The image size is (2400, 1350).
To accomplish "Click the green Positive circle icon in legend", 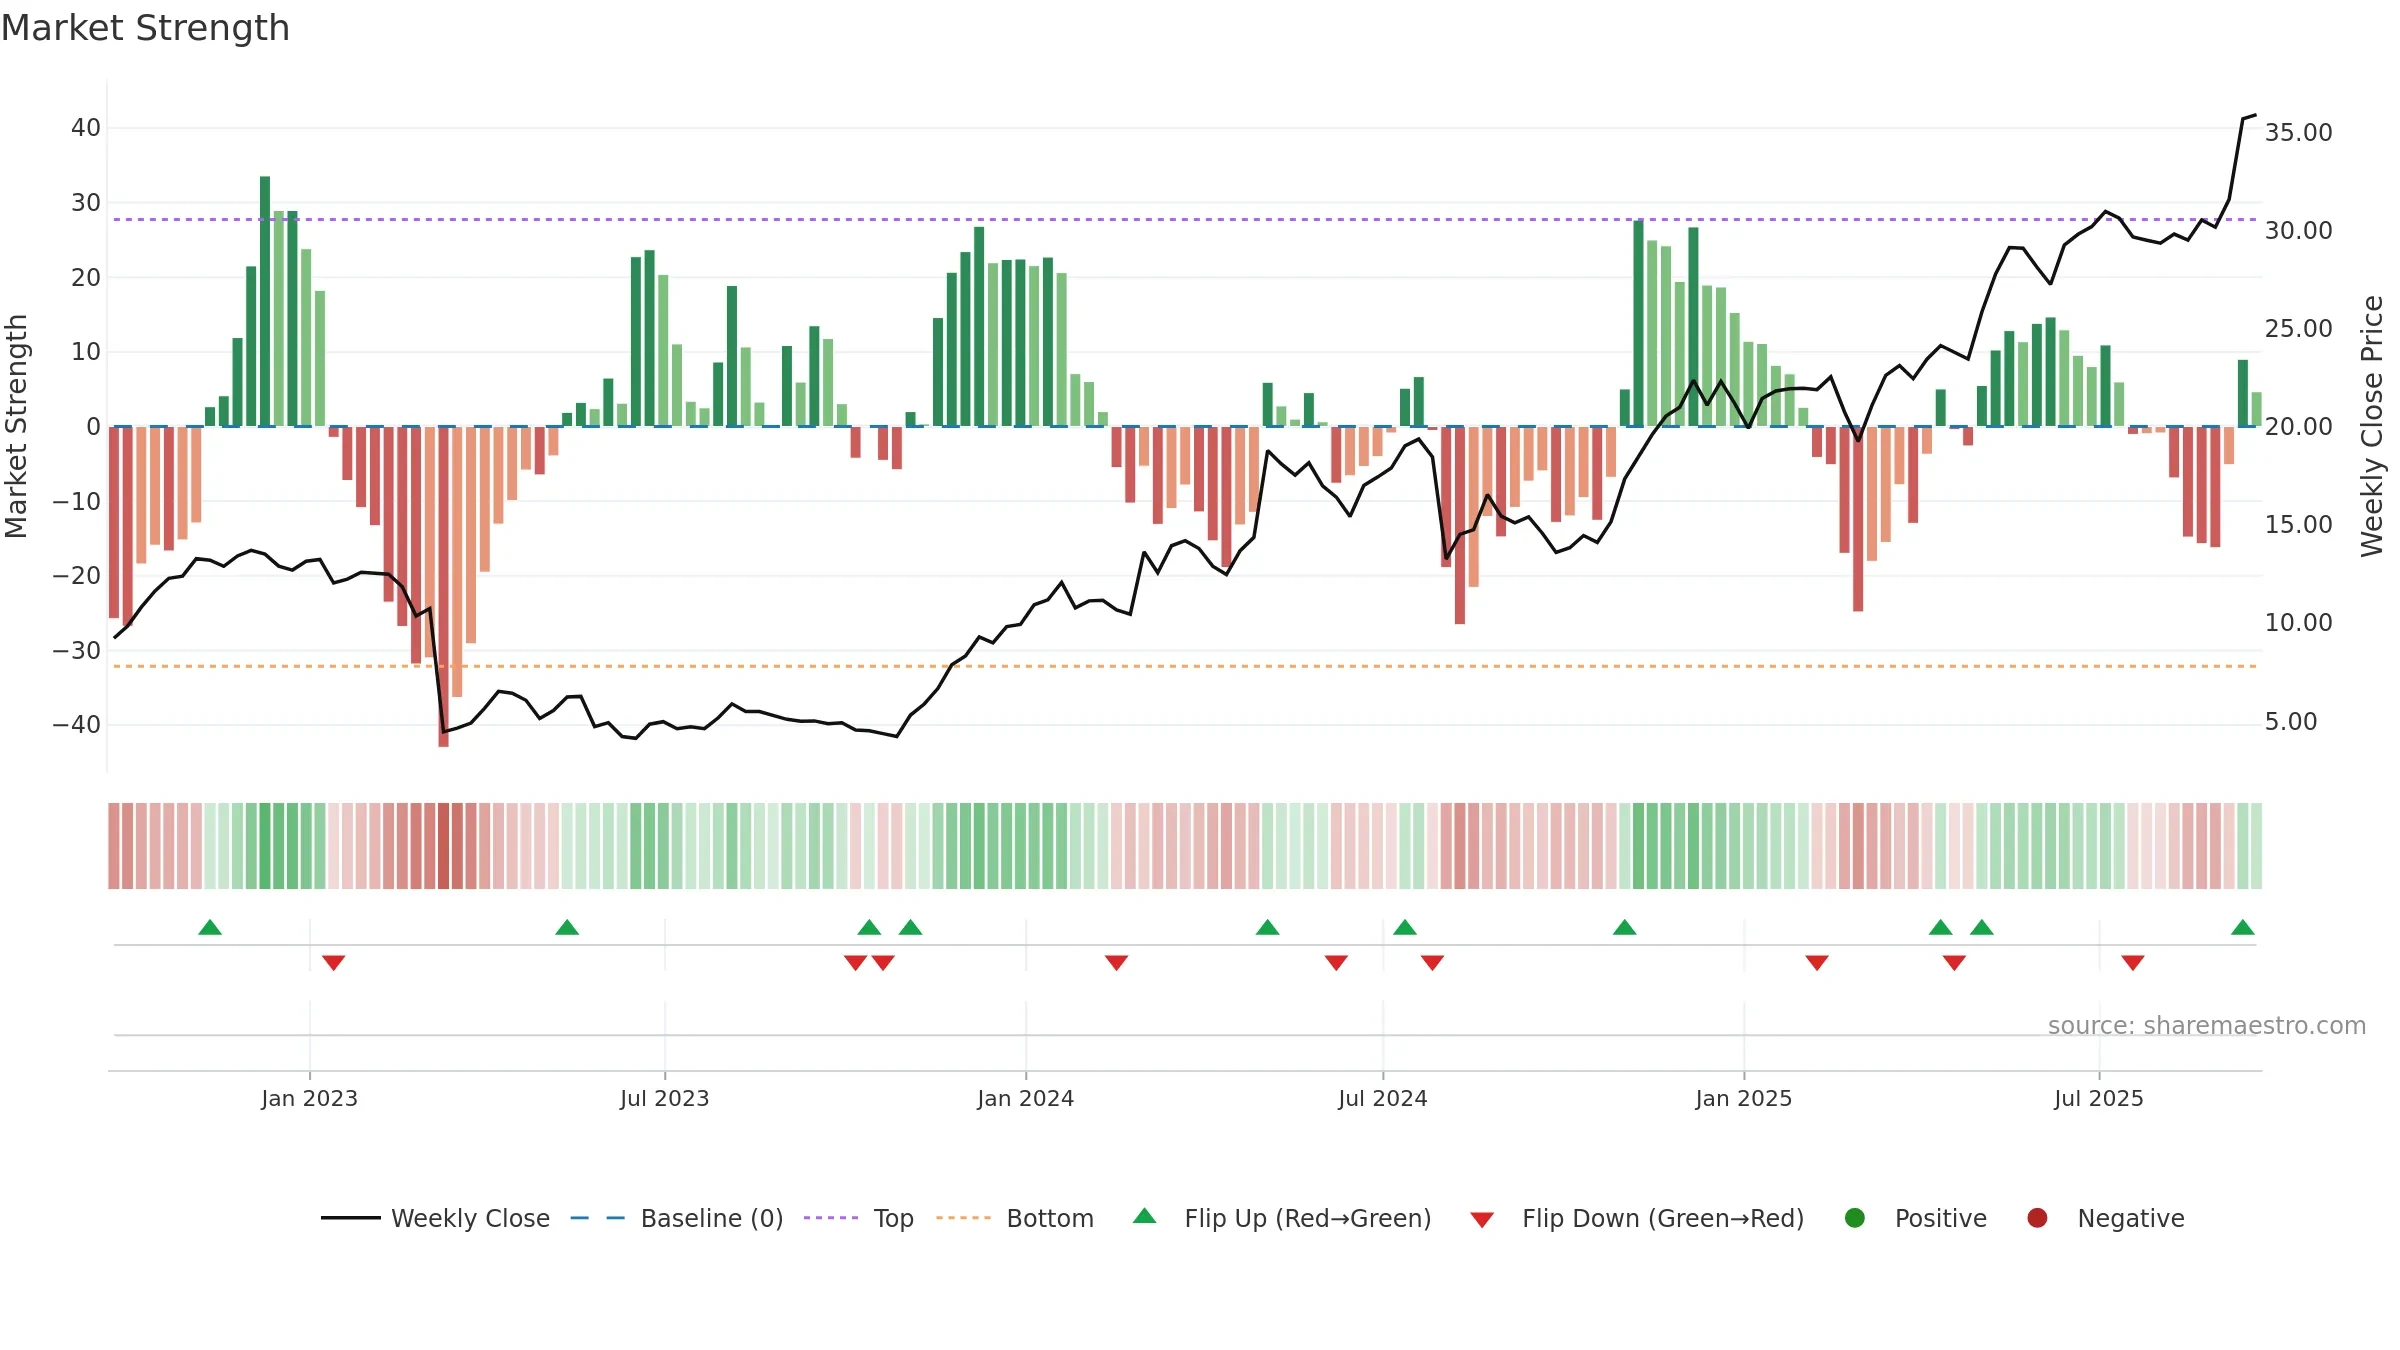I will 1855,1218.
